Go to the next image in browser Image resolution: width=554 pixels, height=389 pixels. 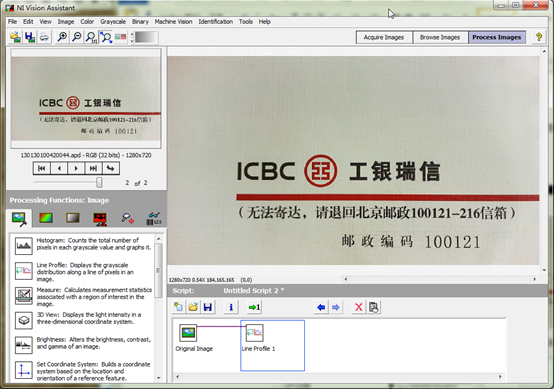tap(76, 169)
